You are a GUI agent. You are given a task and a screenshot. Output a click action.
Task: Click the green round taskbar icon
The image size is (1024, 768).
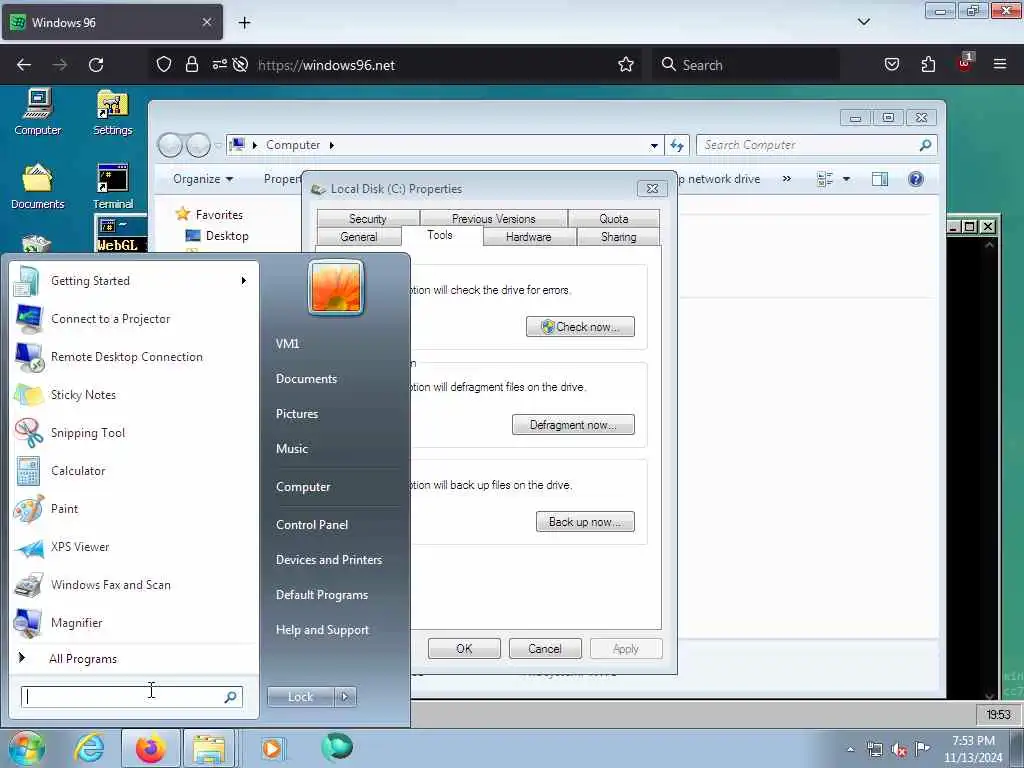tap(336, 747)
